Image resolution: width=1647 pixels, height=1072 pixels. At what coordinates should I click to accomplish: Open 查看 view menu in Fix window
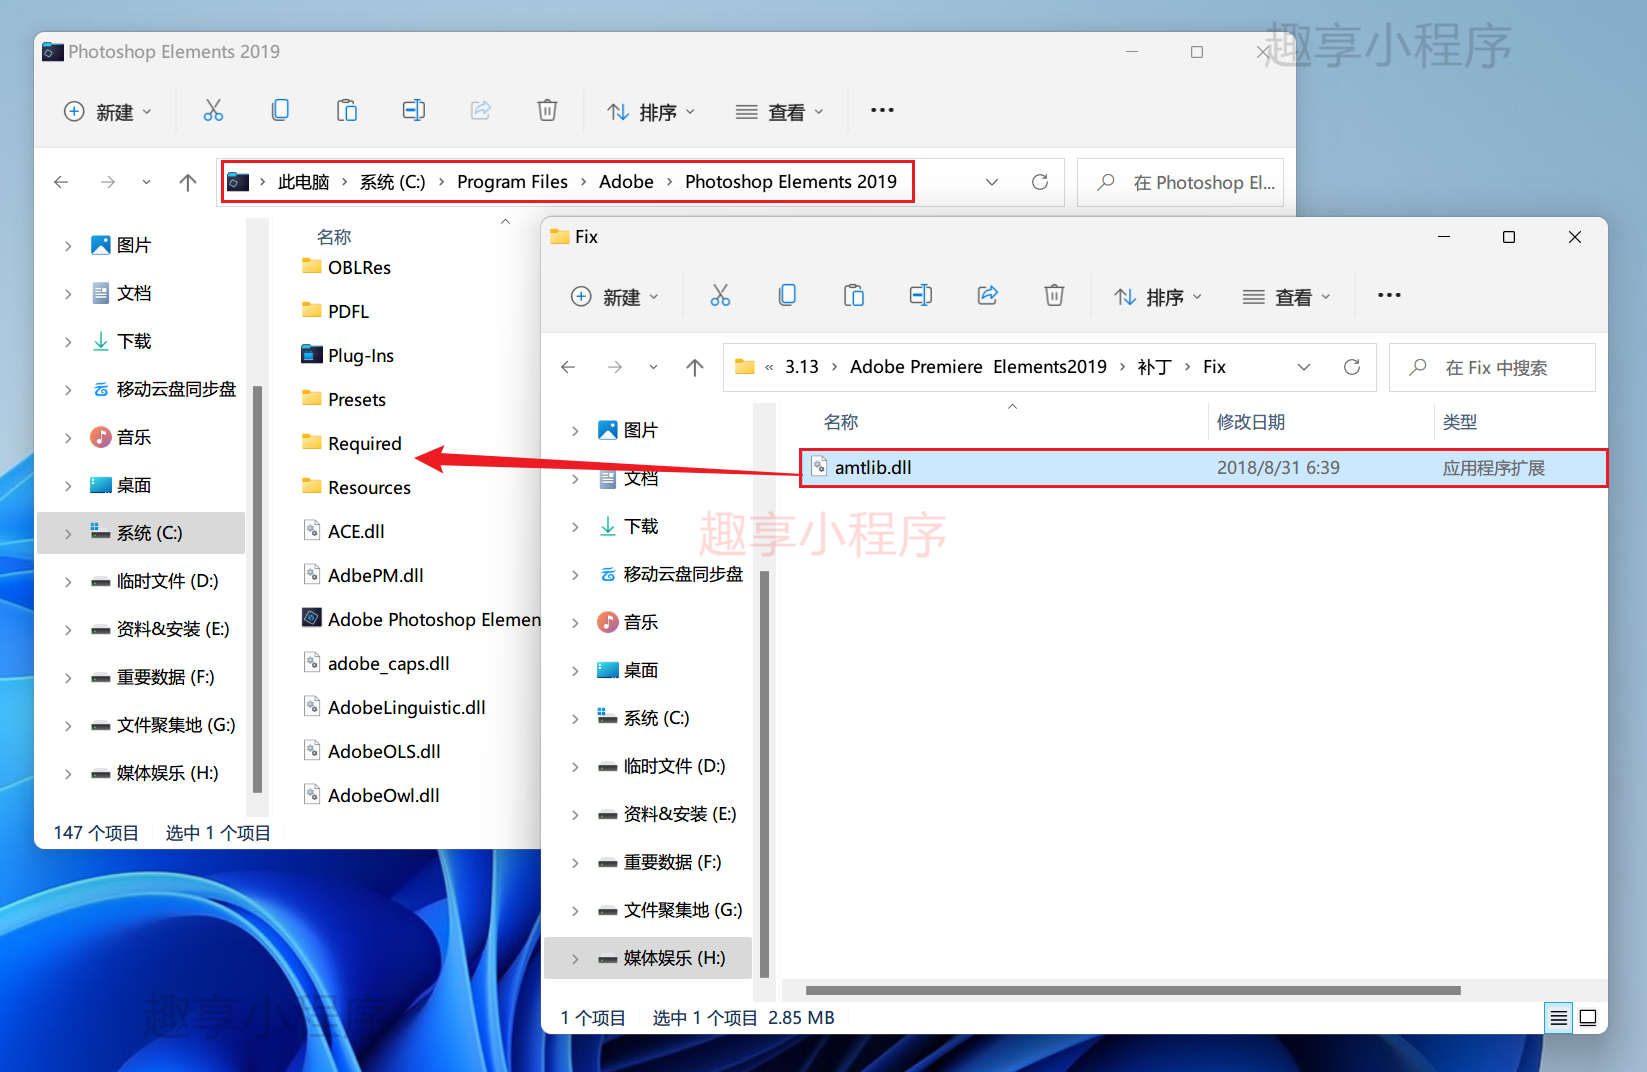pyautogui.click(x=1287, y=297)
